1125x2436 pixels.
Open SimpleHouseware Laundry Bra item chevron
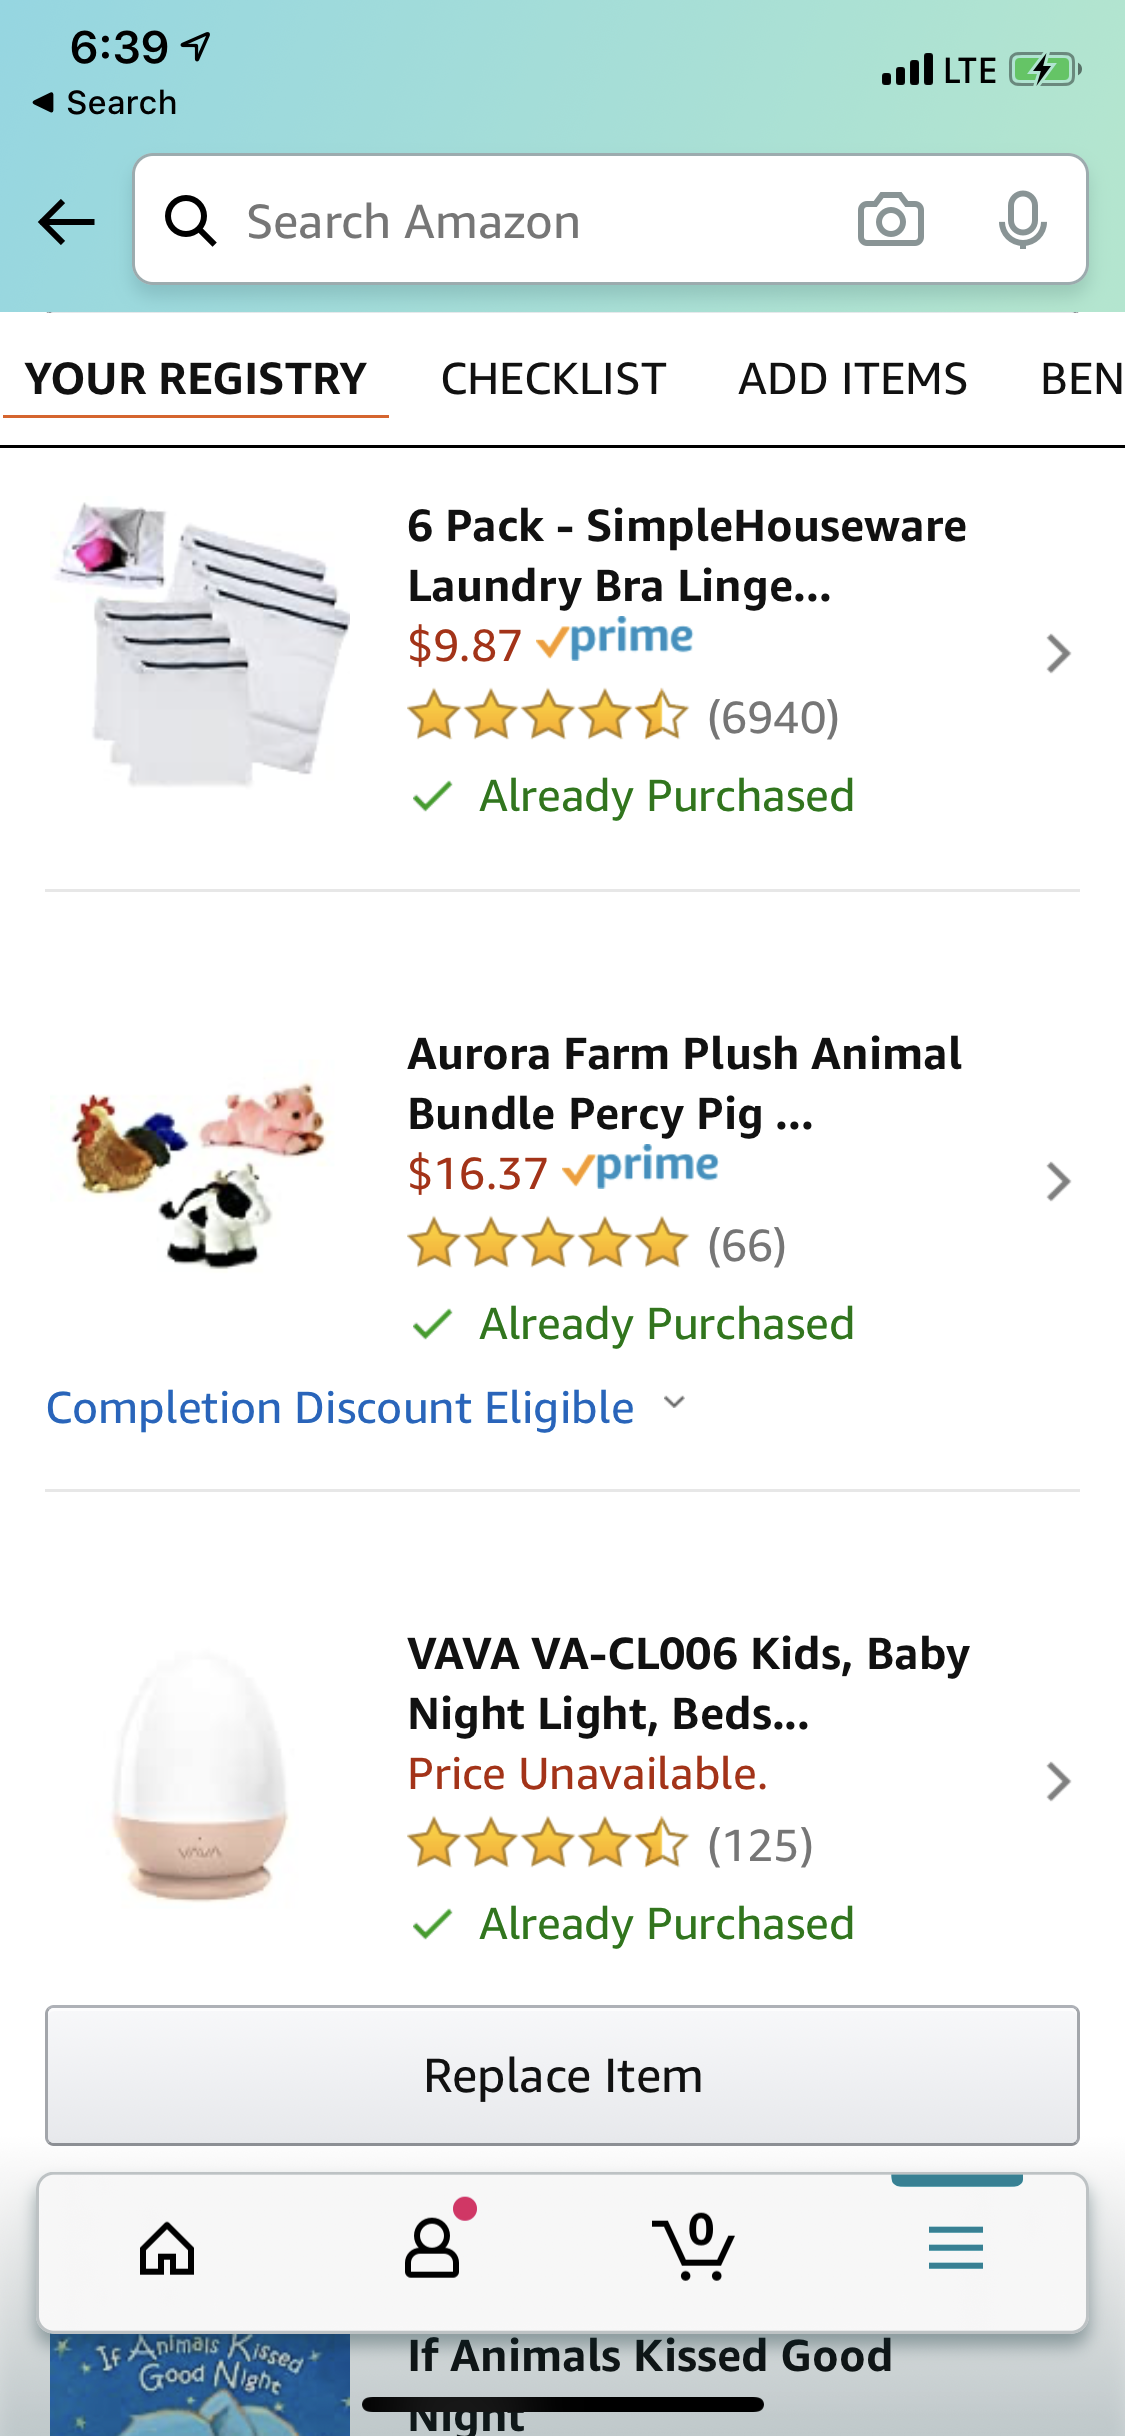click(x=1057, y=654)
